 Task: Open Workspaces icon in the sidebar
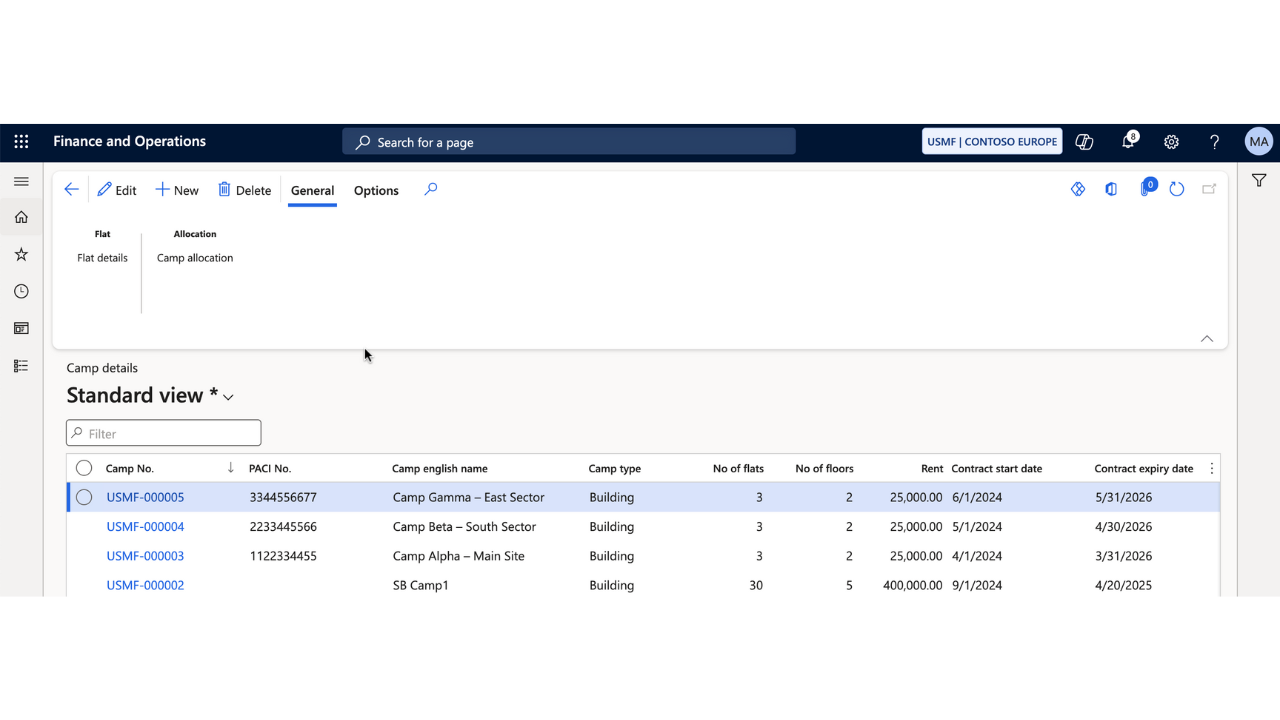point(21,328)
